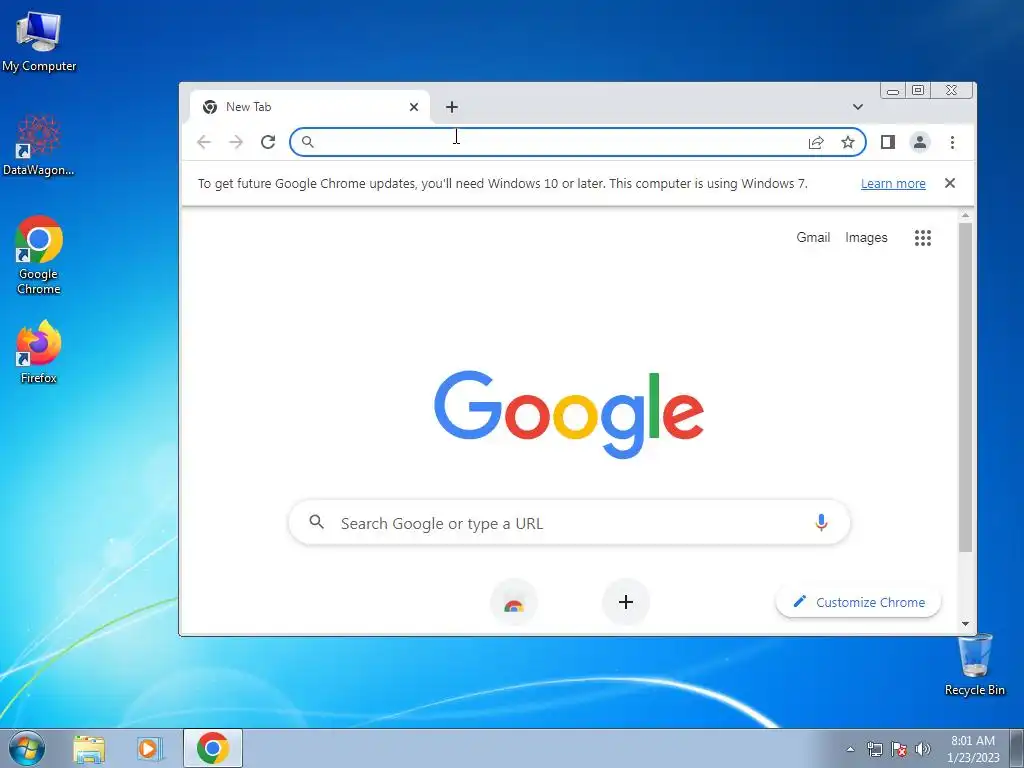Dismiss the Windows 7 update notice
This screenshot has height=768, width=1024.
pyautogui.click(x=950, y=183)
